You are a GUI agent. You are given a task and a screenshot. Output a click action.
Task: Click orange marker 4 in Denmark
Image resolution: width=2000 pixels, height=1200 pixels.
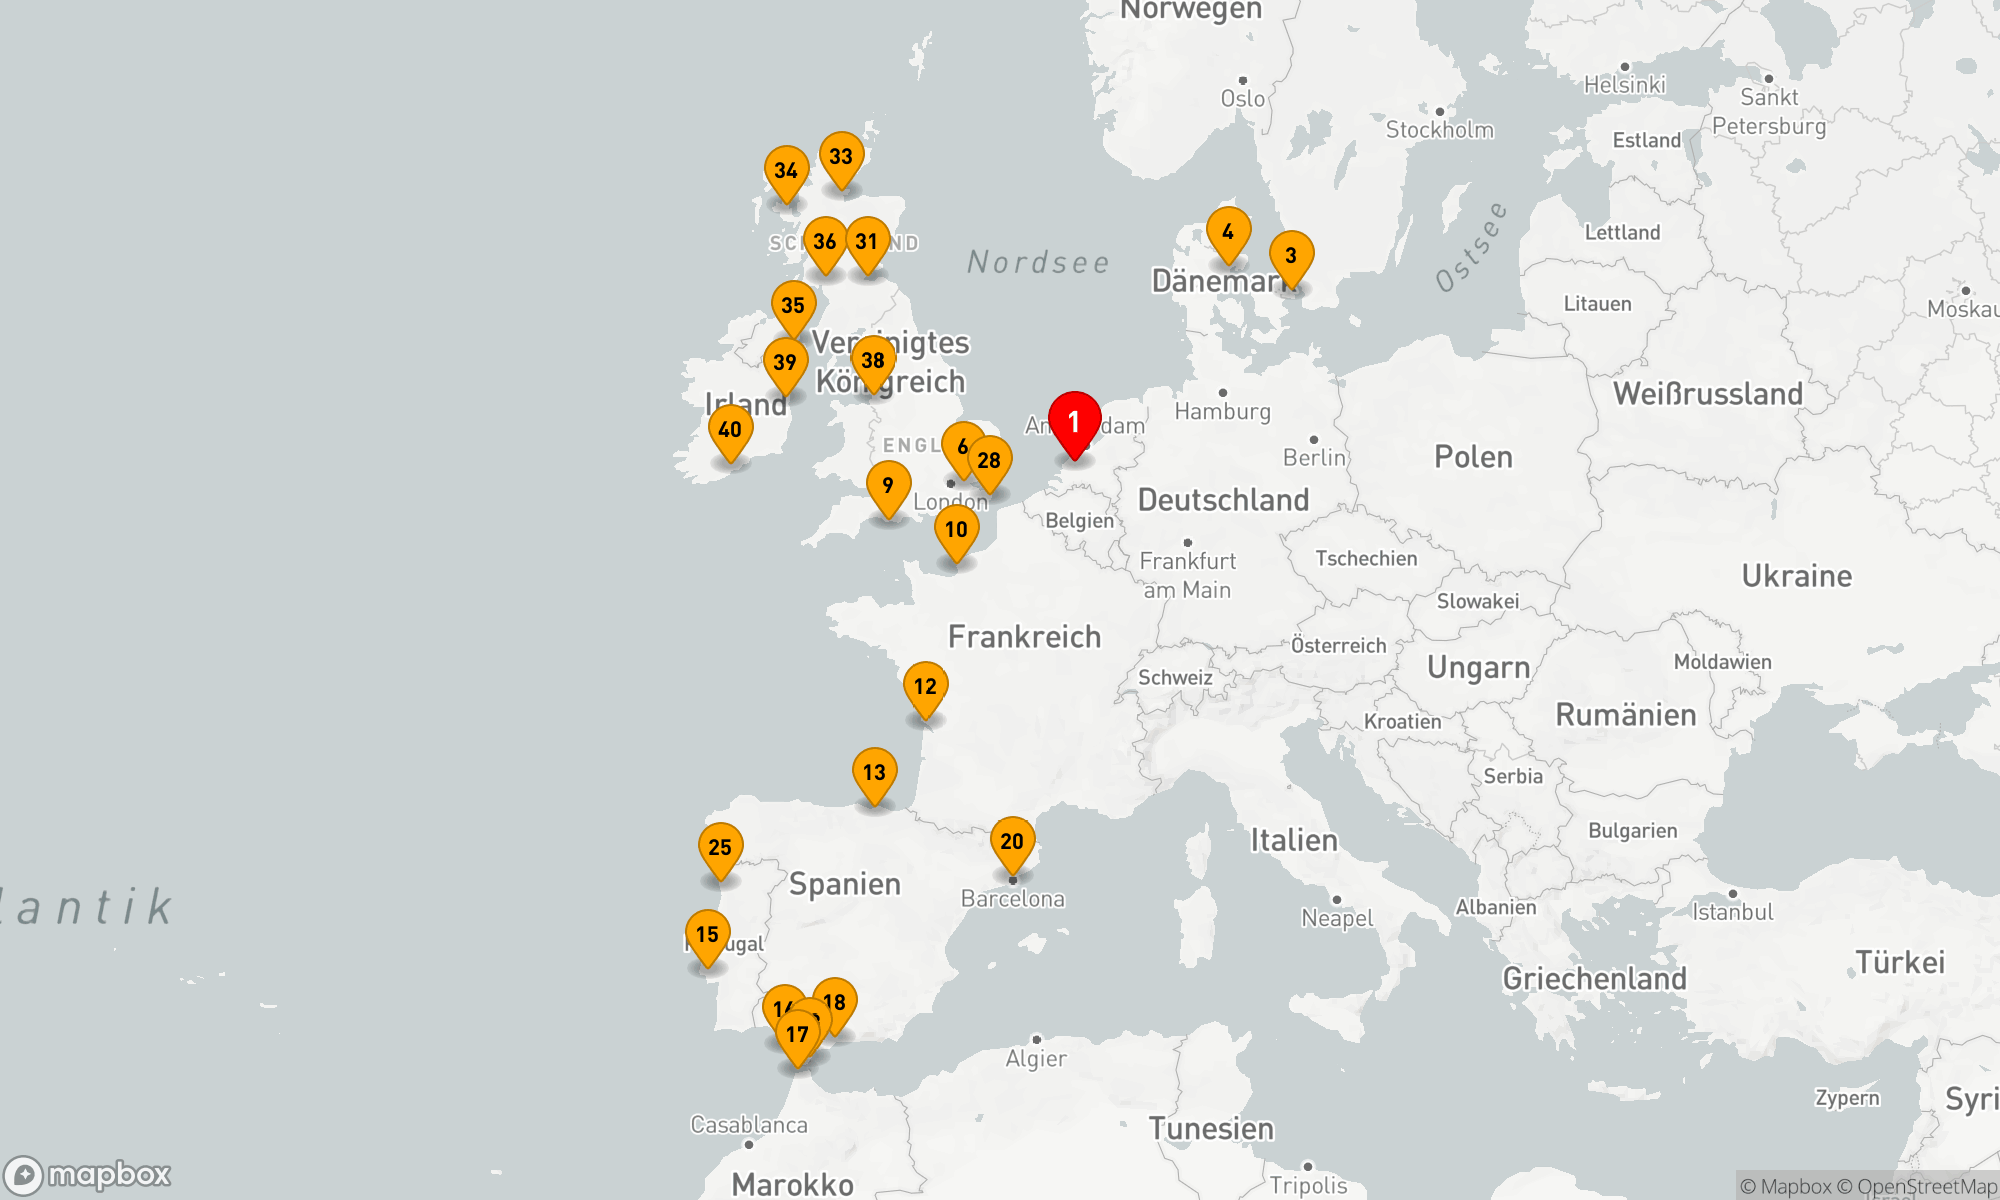pyautogui.click(x=1228, y=232)
